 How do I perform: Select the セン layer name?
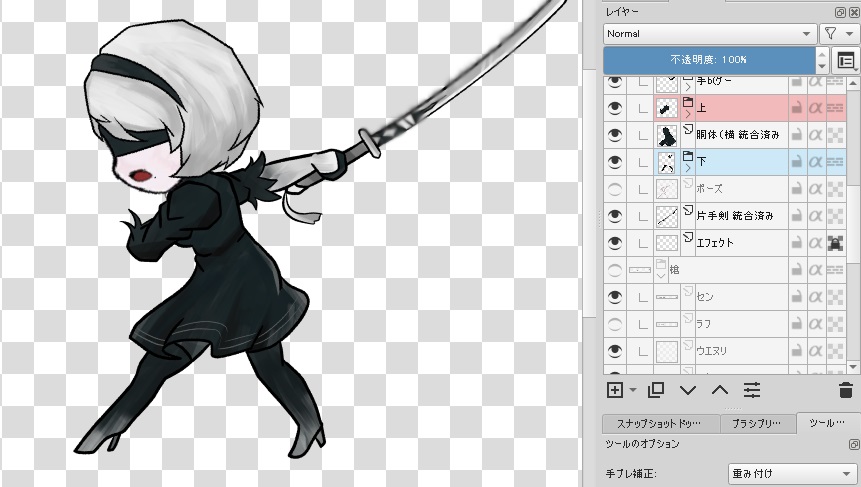pos(705,297)
